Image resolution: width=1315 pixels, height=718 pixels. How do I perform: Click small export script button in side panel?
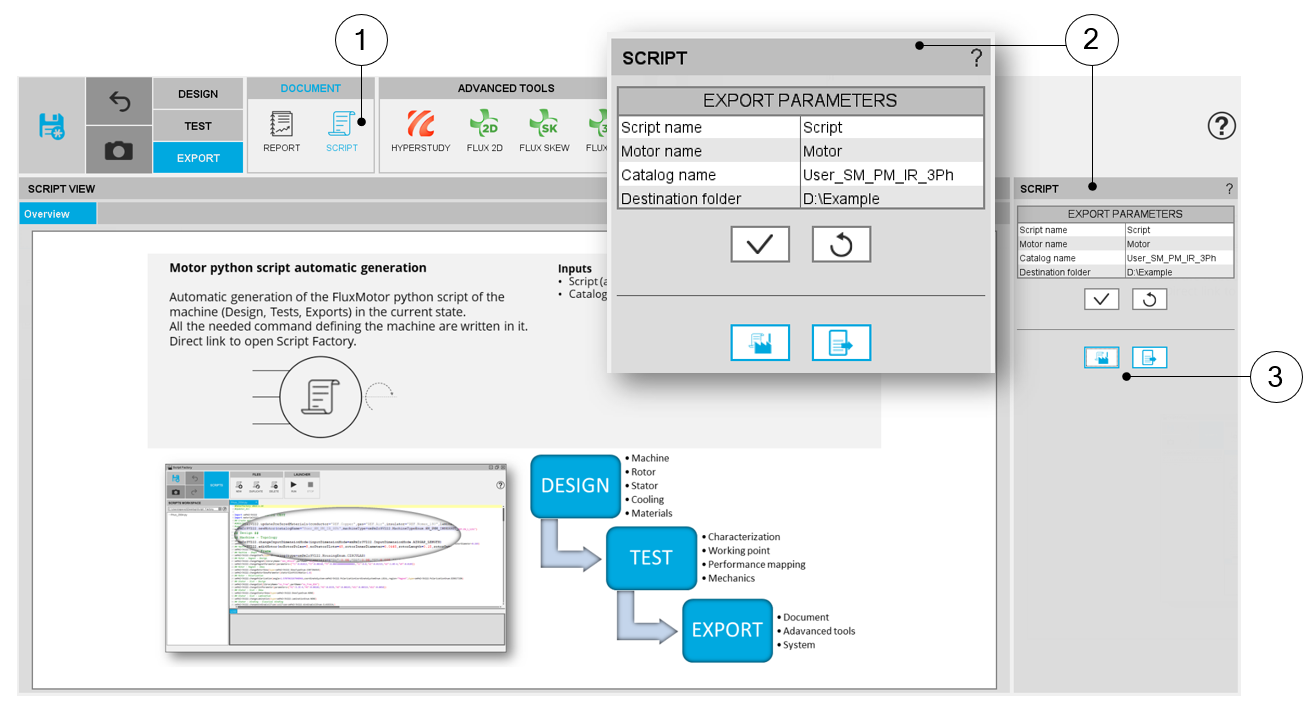(1149, 357)
